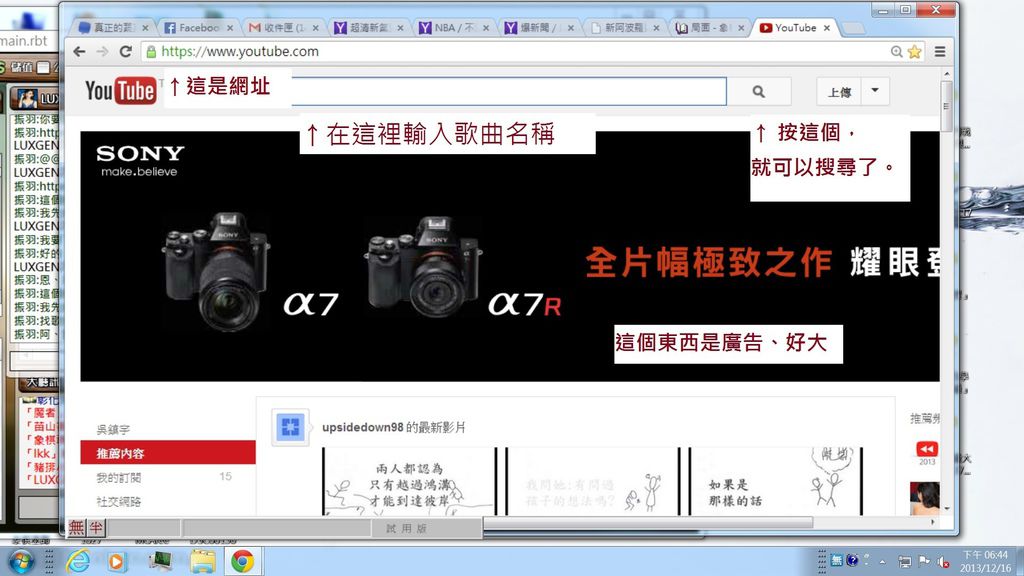Click the YouTube logo
Image resolution: width=1024 pixels, height=576 pixels.
coord(121,91)
